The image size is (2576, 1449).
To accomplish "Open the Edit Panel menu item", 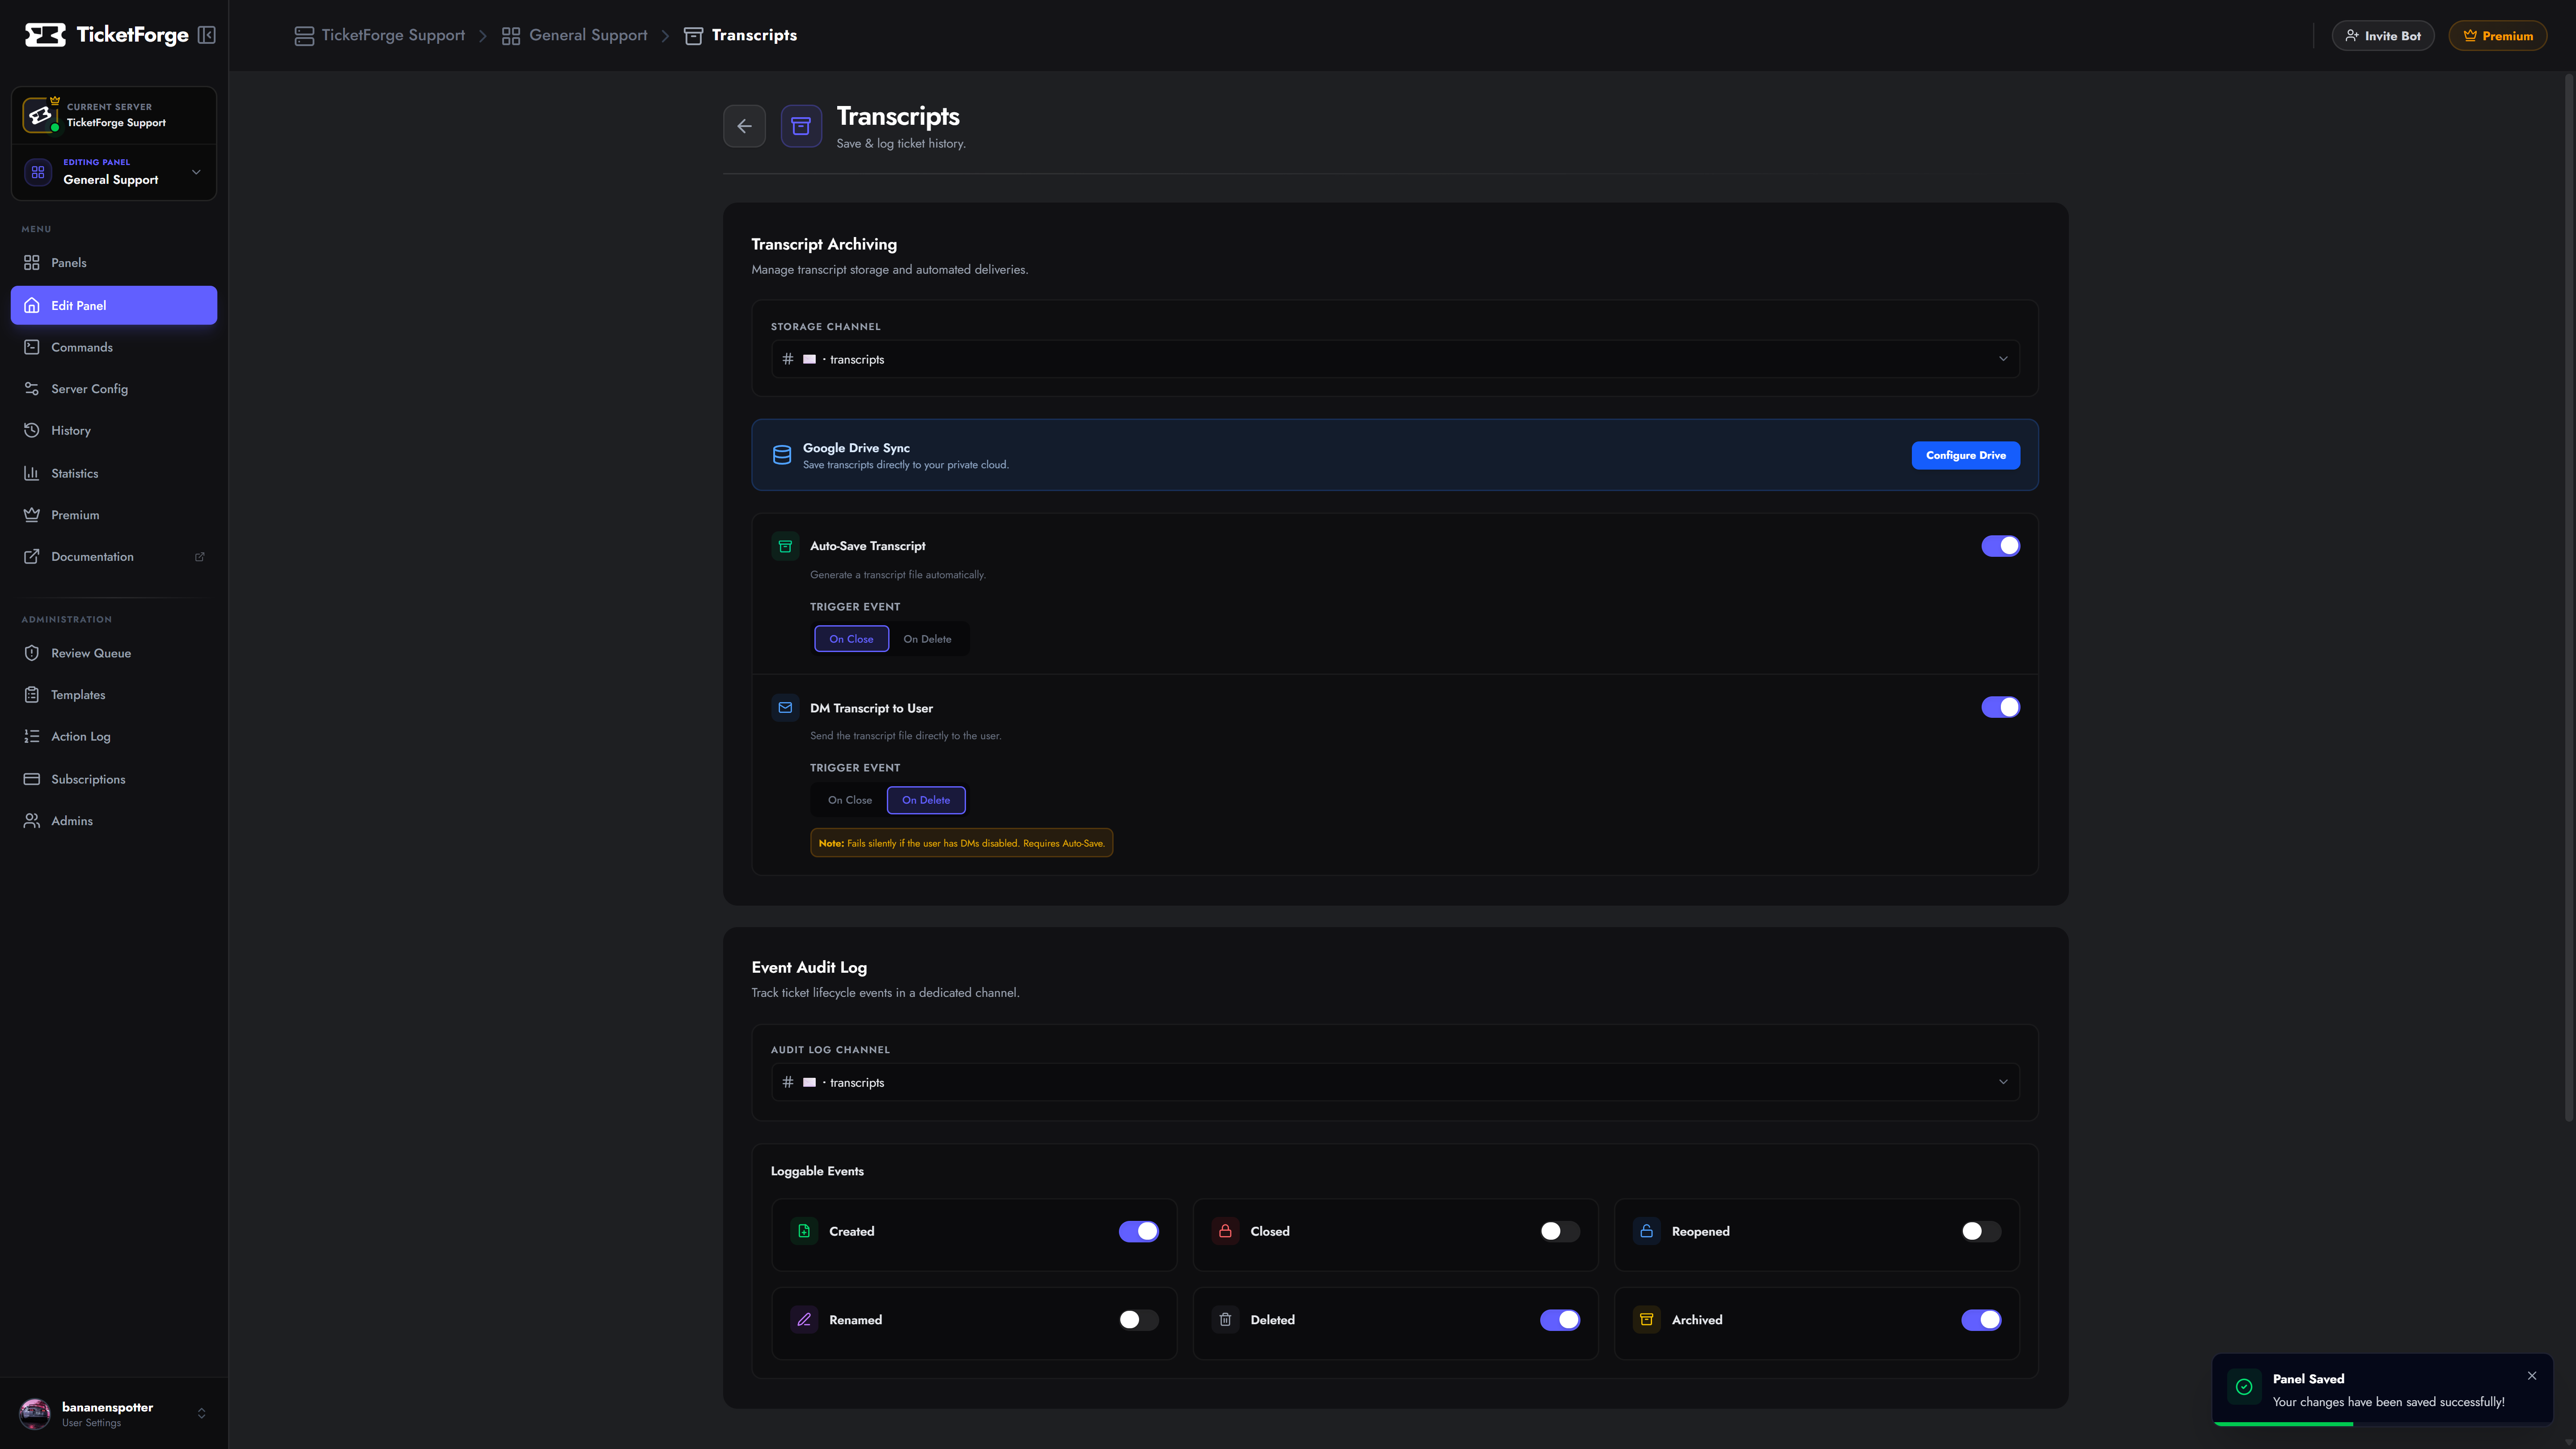I will [114, 305].
